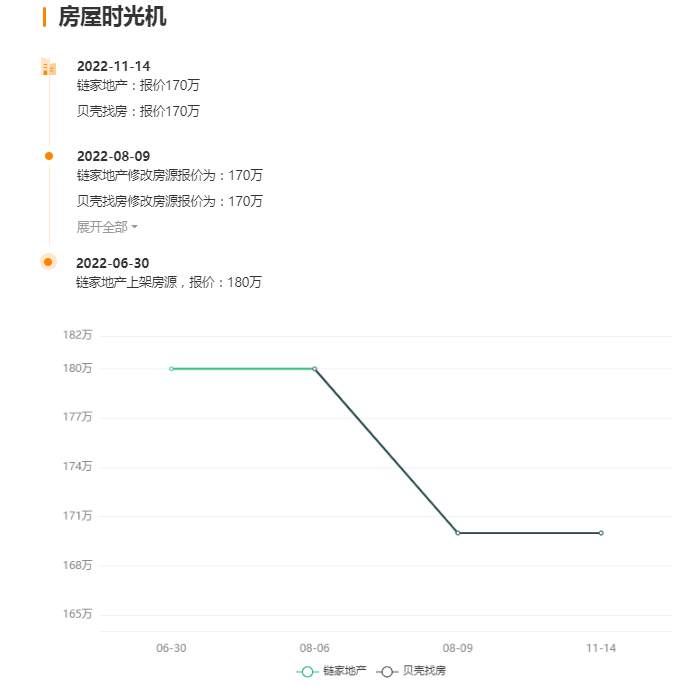This screenshot has width=691, height=697.
Task: Select the 08-09 data point at 170万
Action: click(x=458, y=533)
